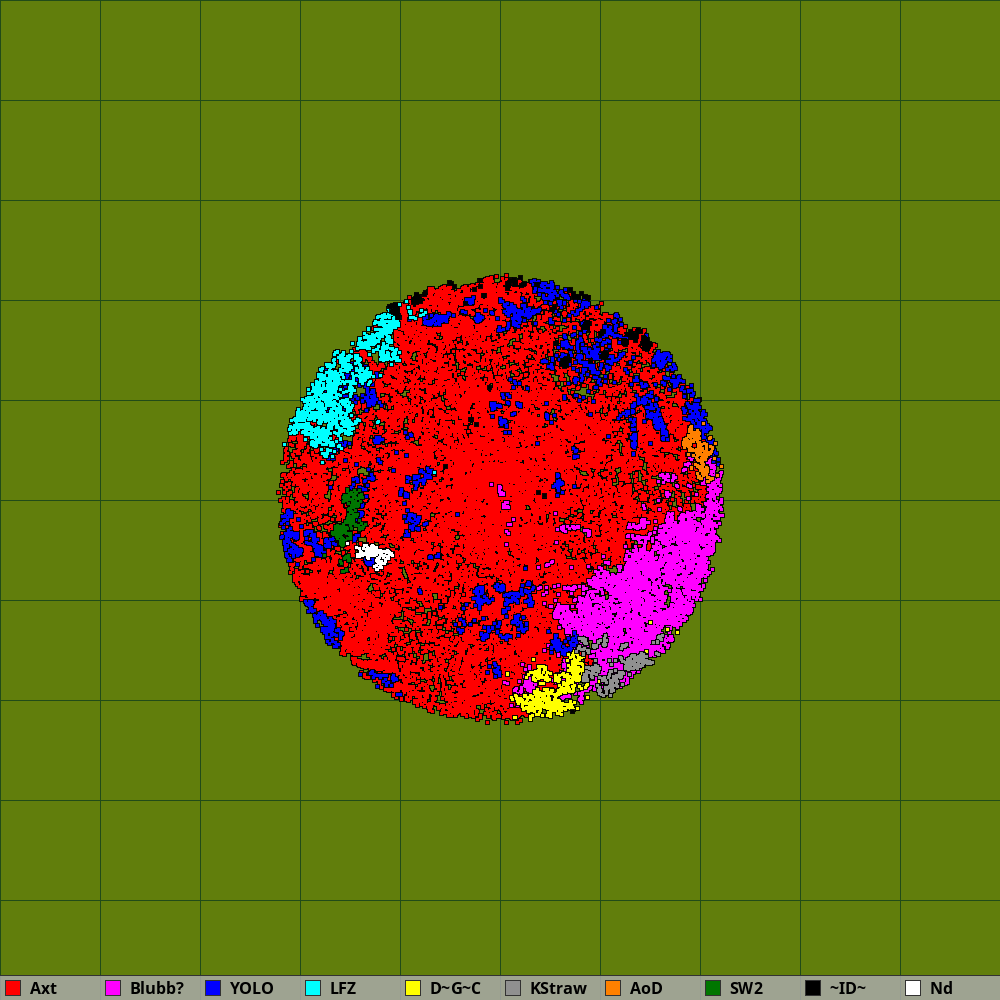
Task: Select the '~ID~' legend label
Action: [848, 988]
